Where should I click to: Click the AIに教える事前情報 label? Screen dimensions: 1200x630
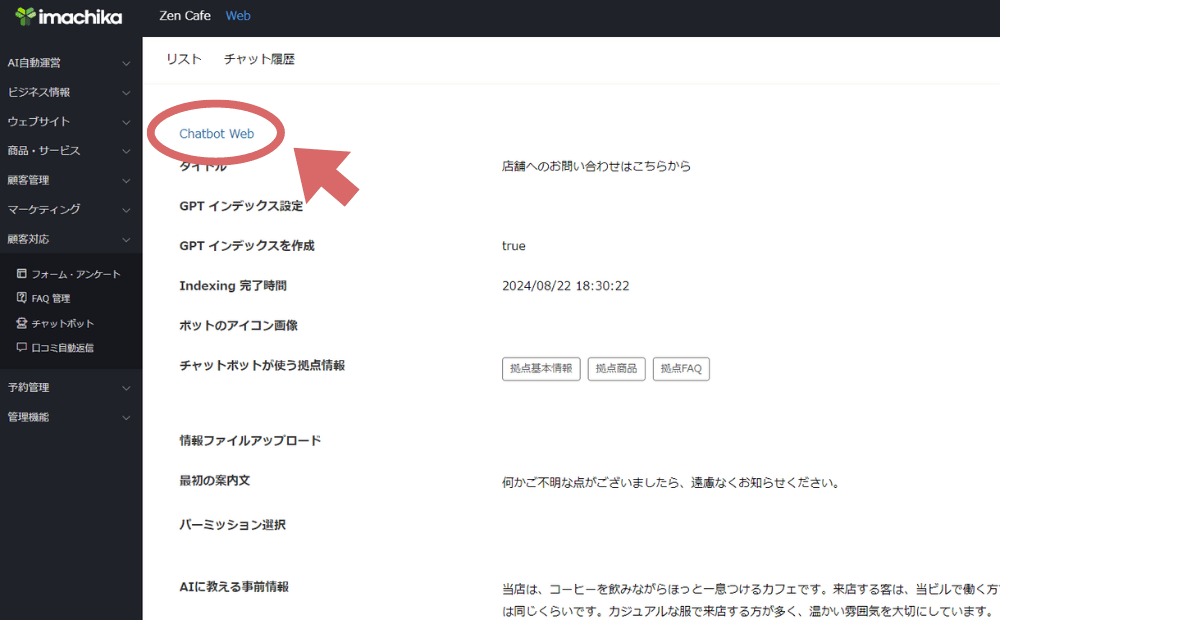click(x=234, y=587)
